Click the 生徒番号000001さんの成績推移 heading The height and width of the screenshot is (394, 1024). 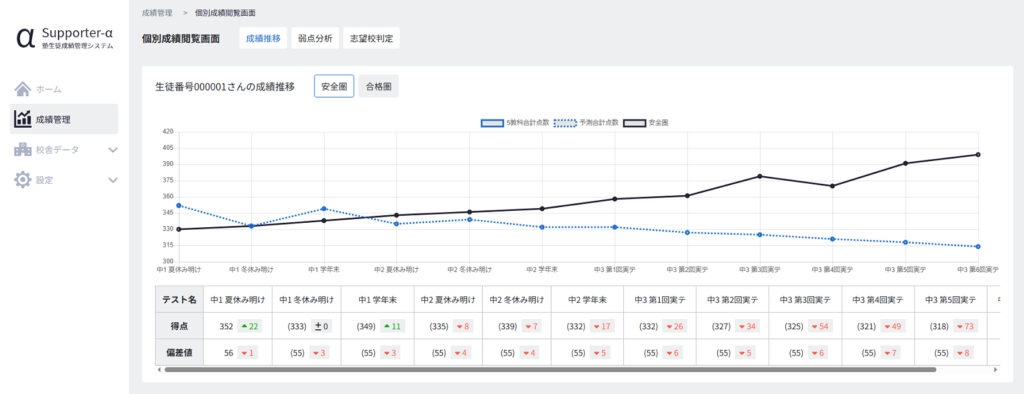225,86
